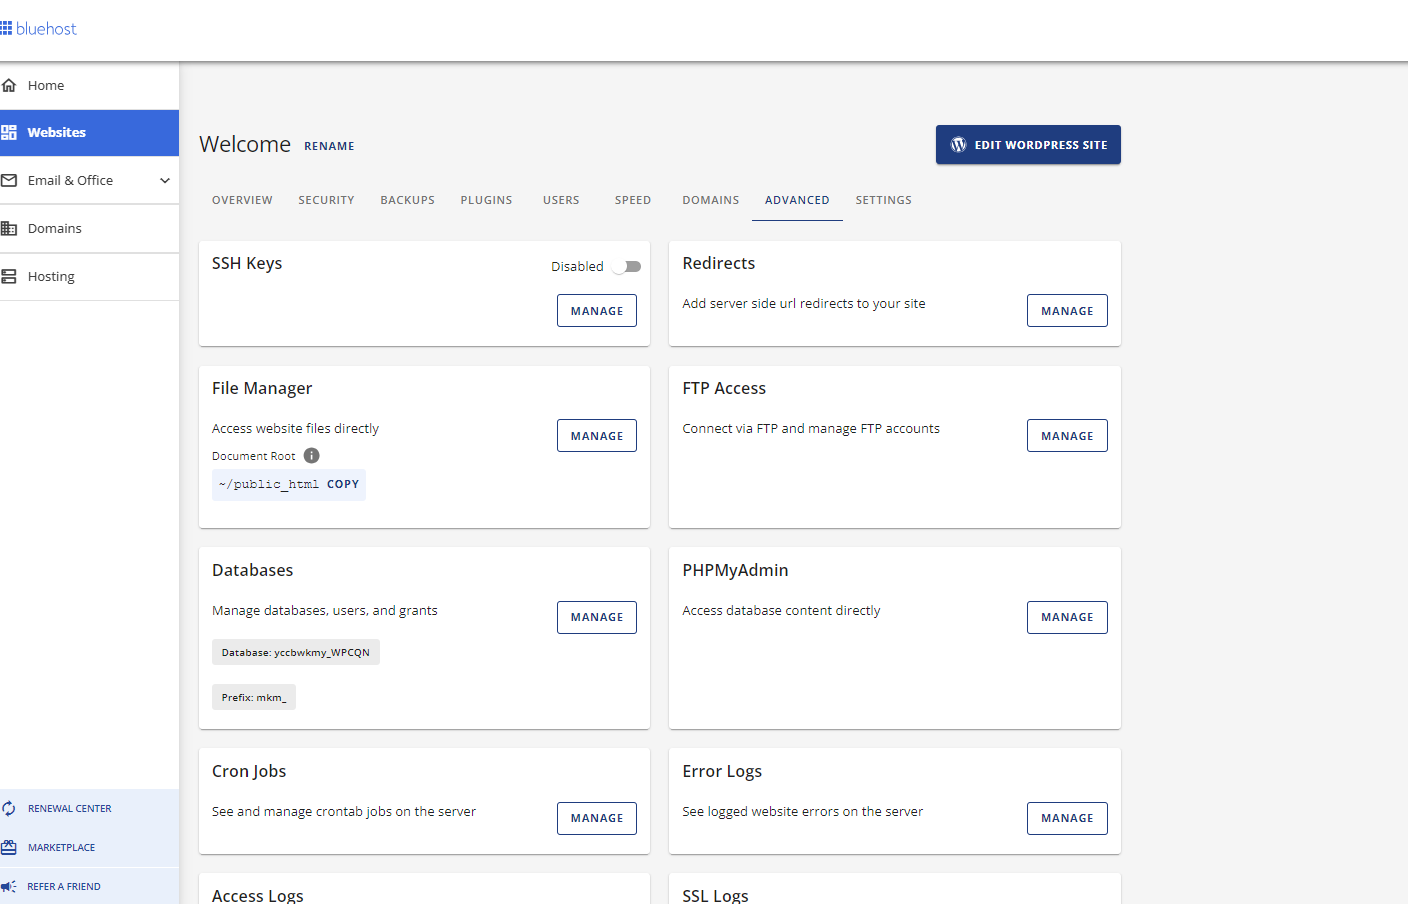Image resolution: width=1408 pixels, height=904 pixels.
Task: Click Manage for PHPMyAdmin
Action: (x=1067, y=617)
